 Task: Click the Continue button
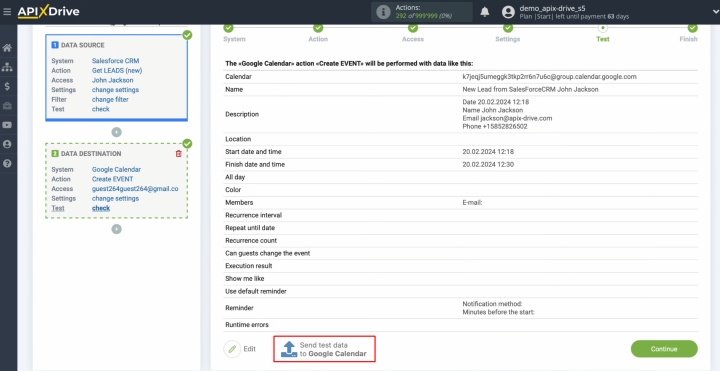coord(664,349)
